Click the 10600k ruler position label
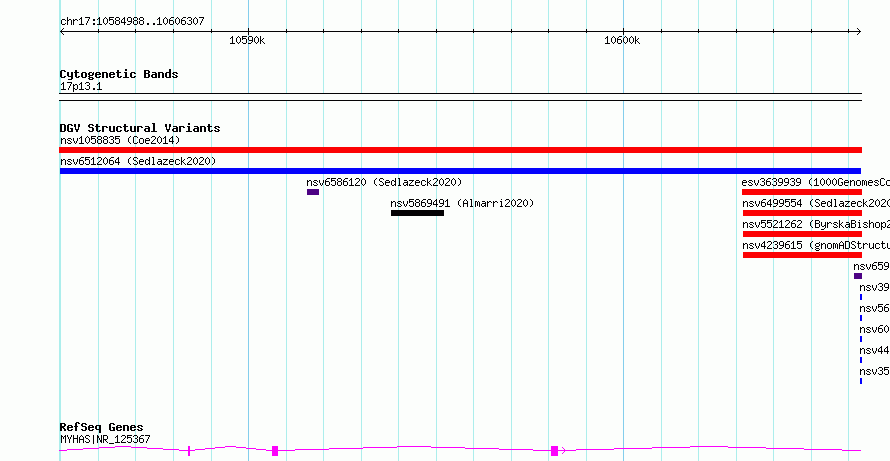The height and width of the screenshot is (461, 890). (622, 40)
